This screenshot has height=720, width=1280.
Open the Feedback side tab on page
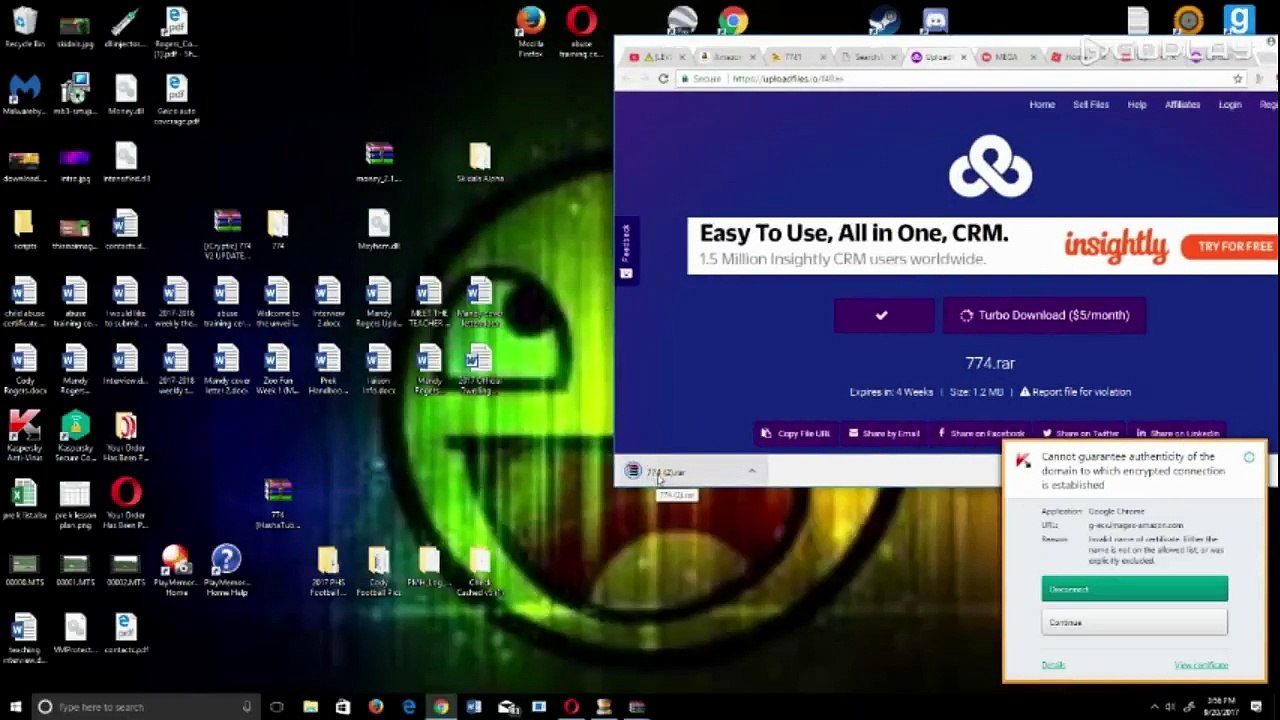[x=626, y=251]
